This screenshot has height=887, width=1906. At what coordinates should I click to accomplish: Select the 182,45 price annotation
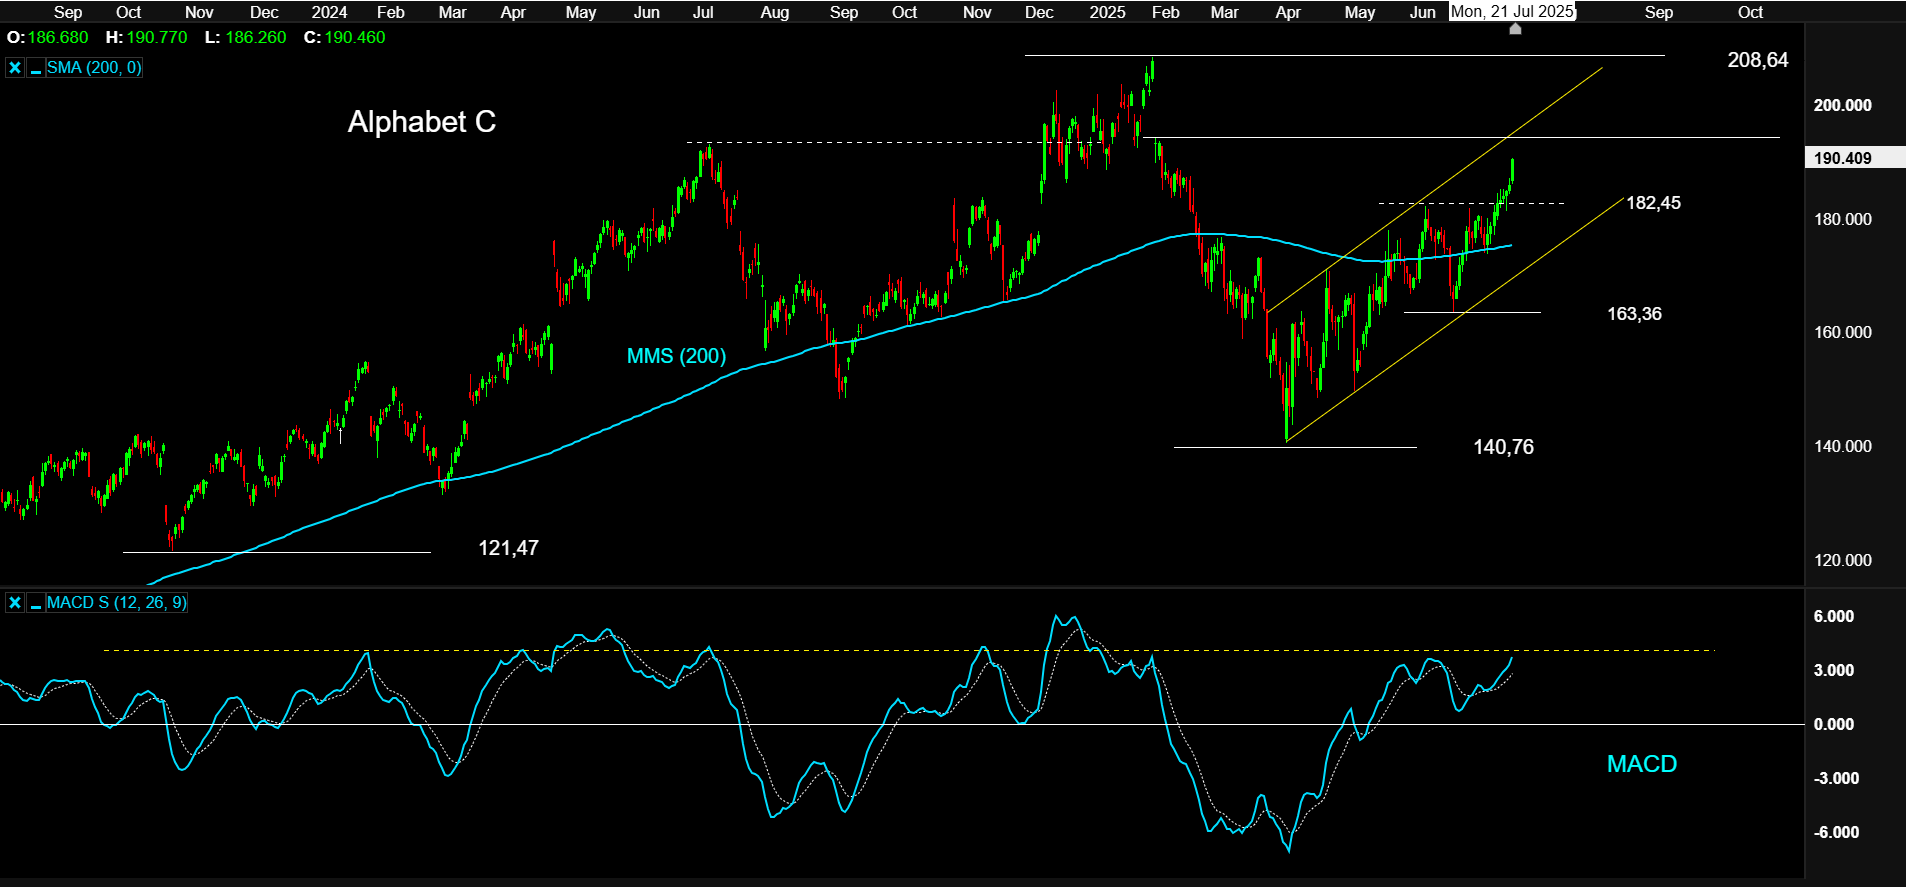[x=1653, y=203]
